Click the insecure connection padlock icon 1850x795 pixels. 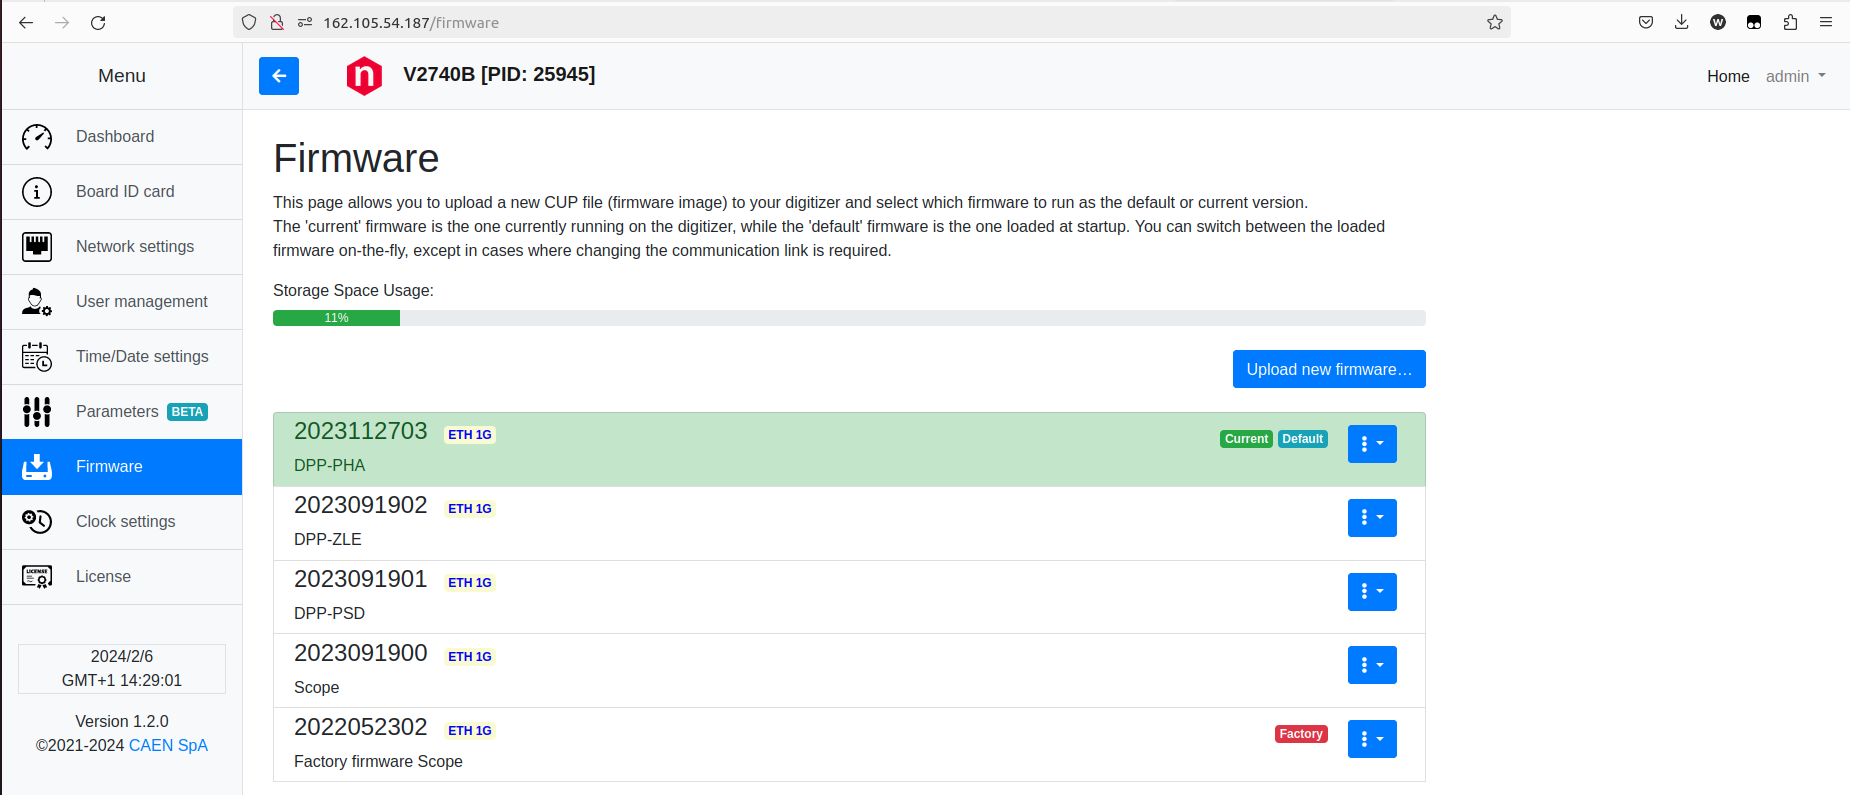tap(277, 22)
